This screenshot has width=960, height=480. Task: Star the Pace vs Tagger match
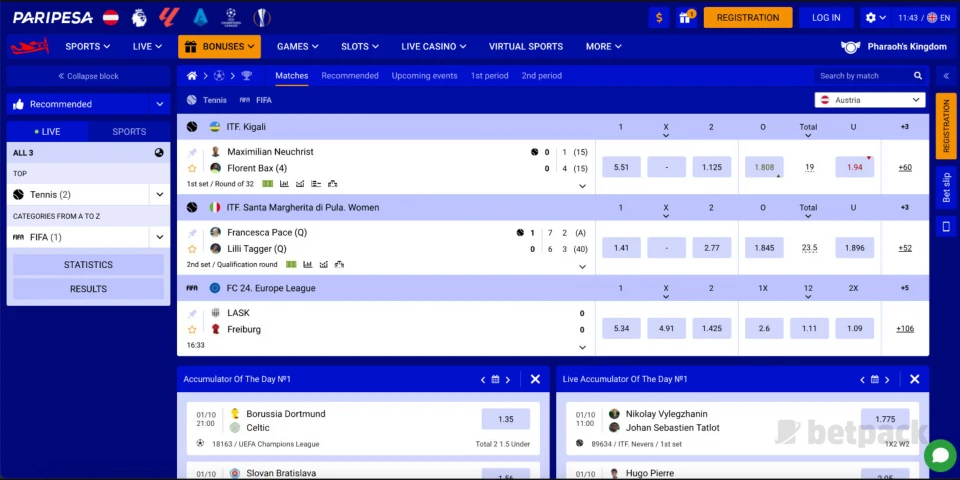192,248
